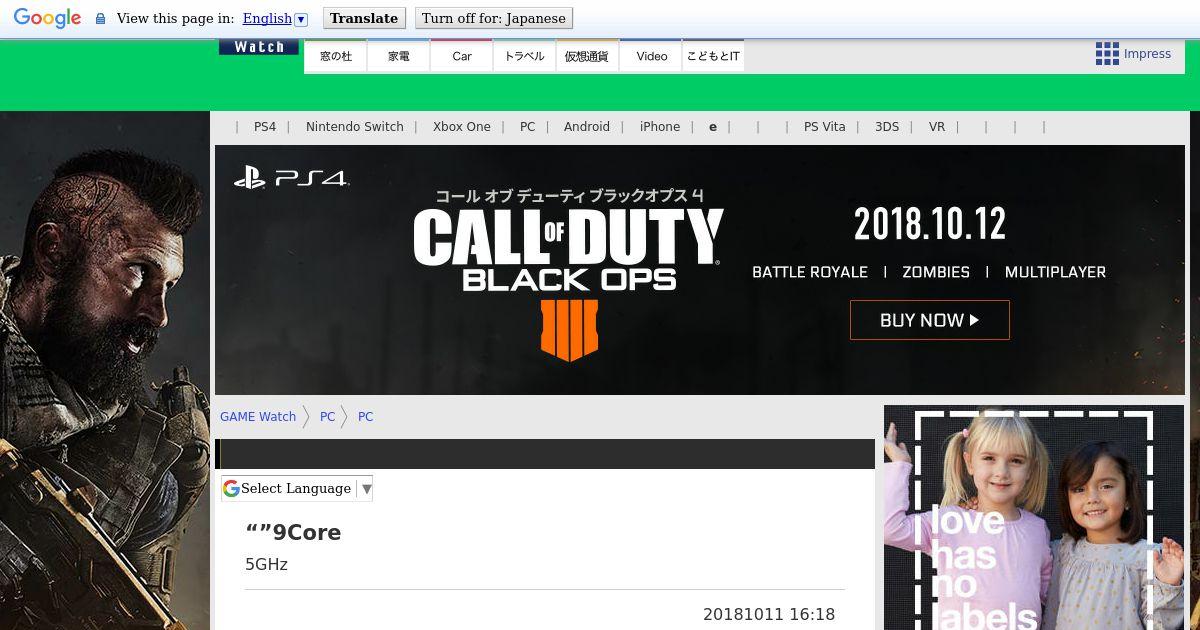Open the 窓の杜 tab
The width and height of the screenshot is (1200, 630).
(x=336, y=56)
